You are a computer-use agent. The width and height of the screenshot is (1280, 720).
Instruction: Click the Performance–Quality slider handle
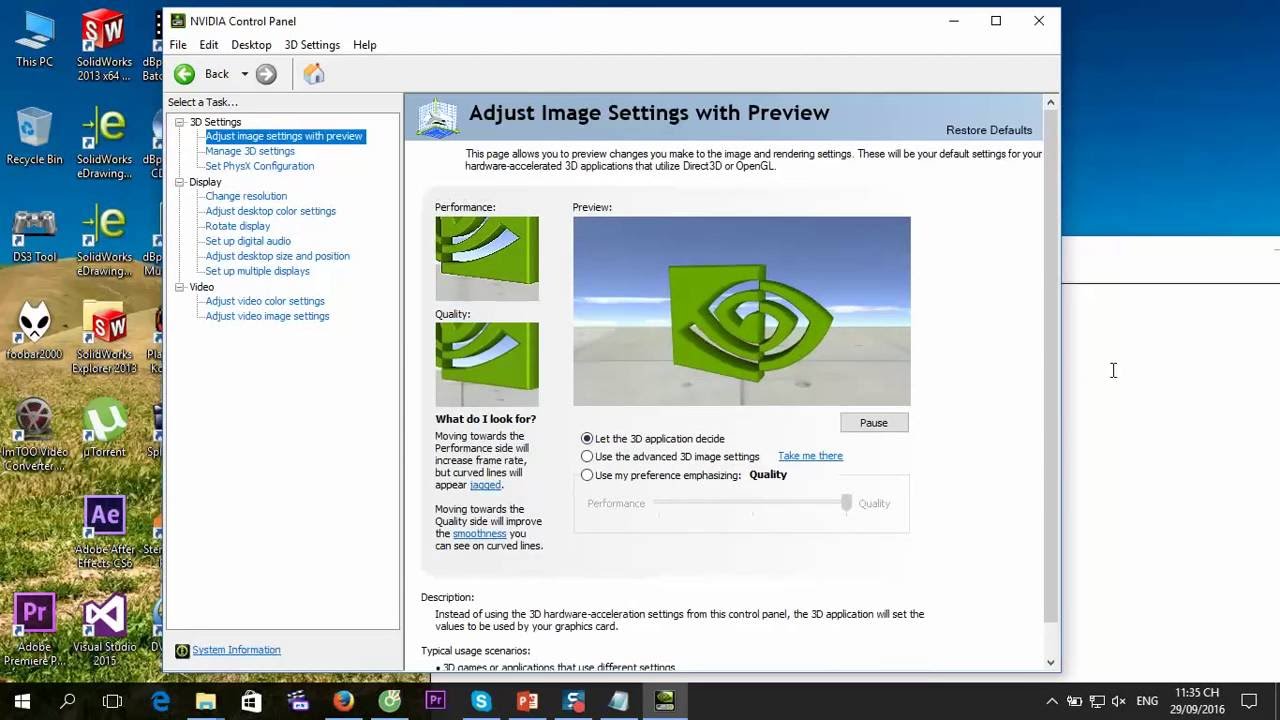(846, 503)
